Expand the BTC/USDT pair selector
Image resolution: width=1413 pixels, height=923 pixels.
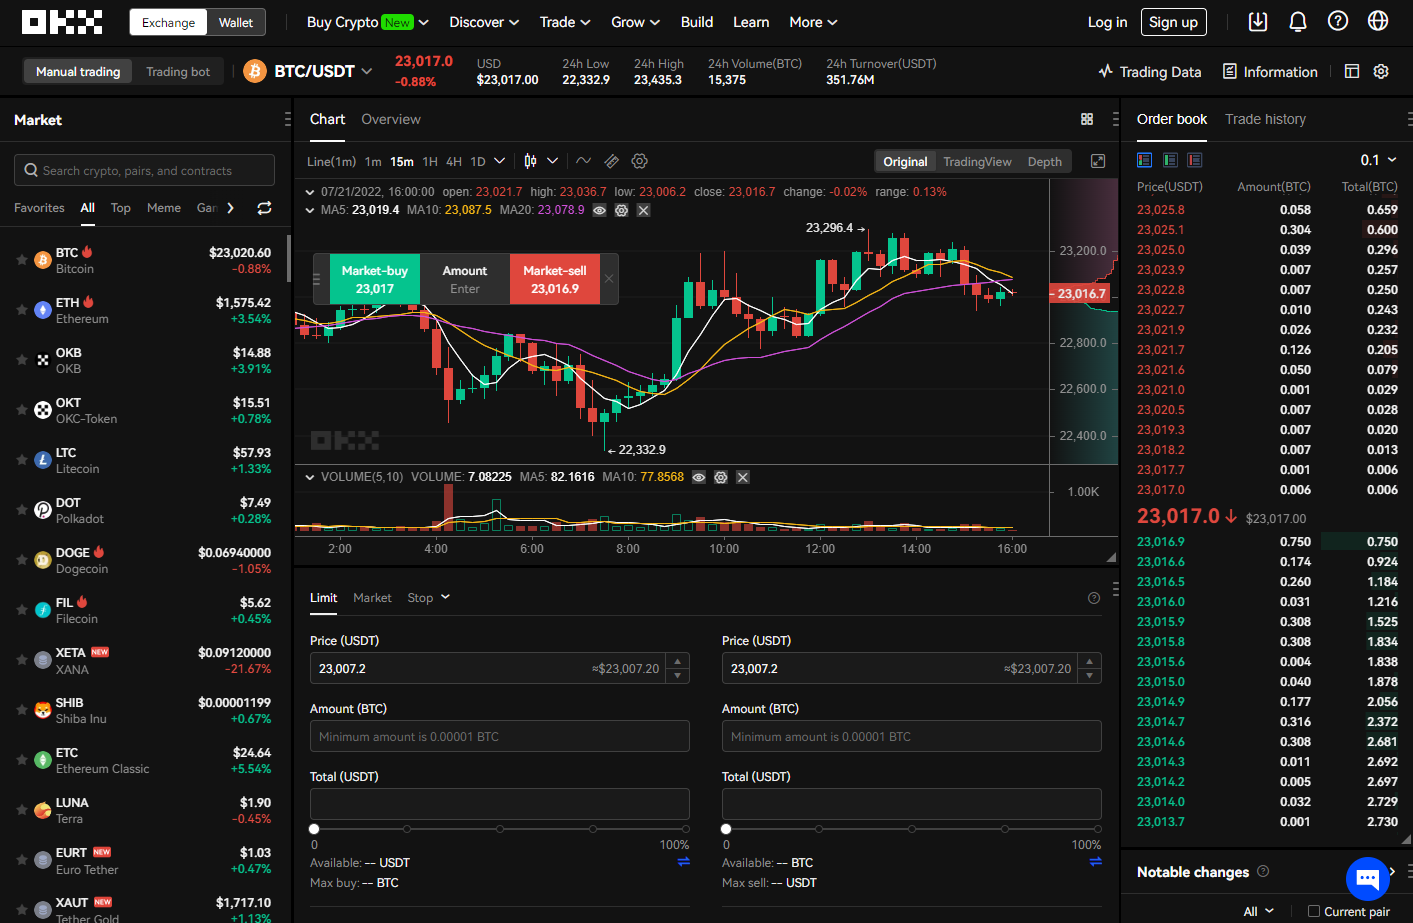click(367, 71)
